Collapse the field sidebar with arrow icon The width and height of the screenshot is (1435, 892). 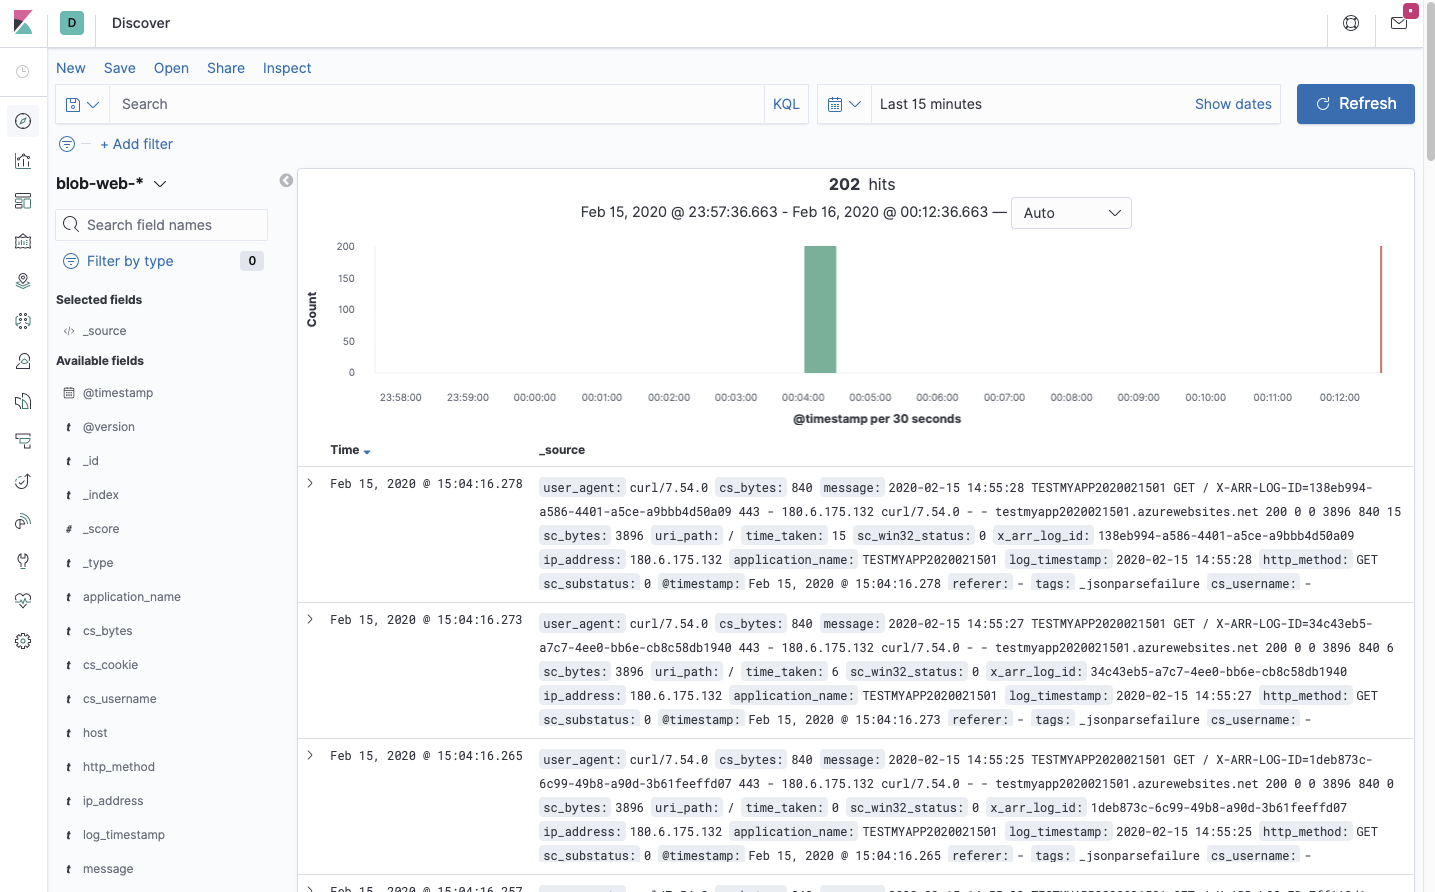286,181
